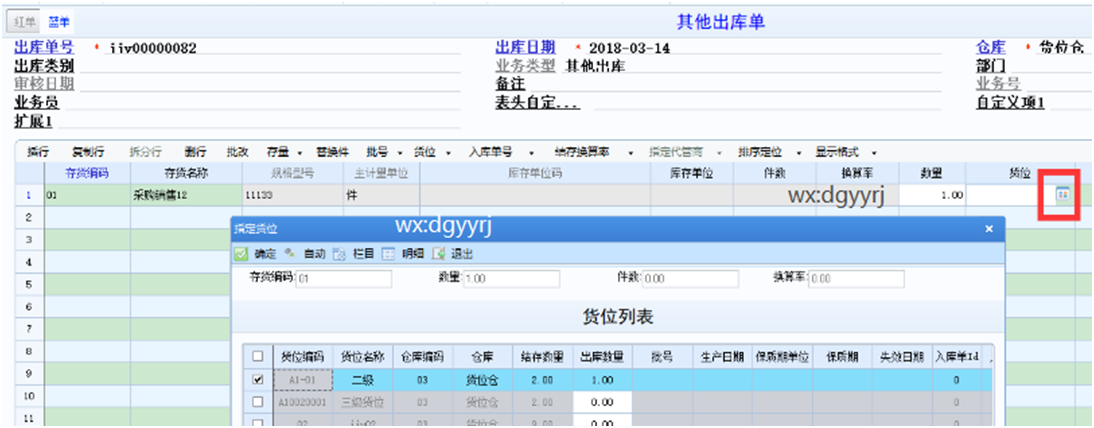Click the 业务员 field
Image resolution: width=1094 pixels, height=428 pixels.
pyautogui.click(x=262, y=102)
